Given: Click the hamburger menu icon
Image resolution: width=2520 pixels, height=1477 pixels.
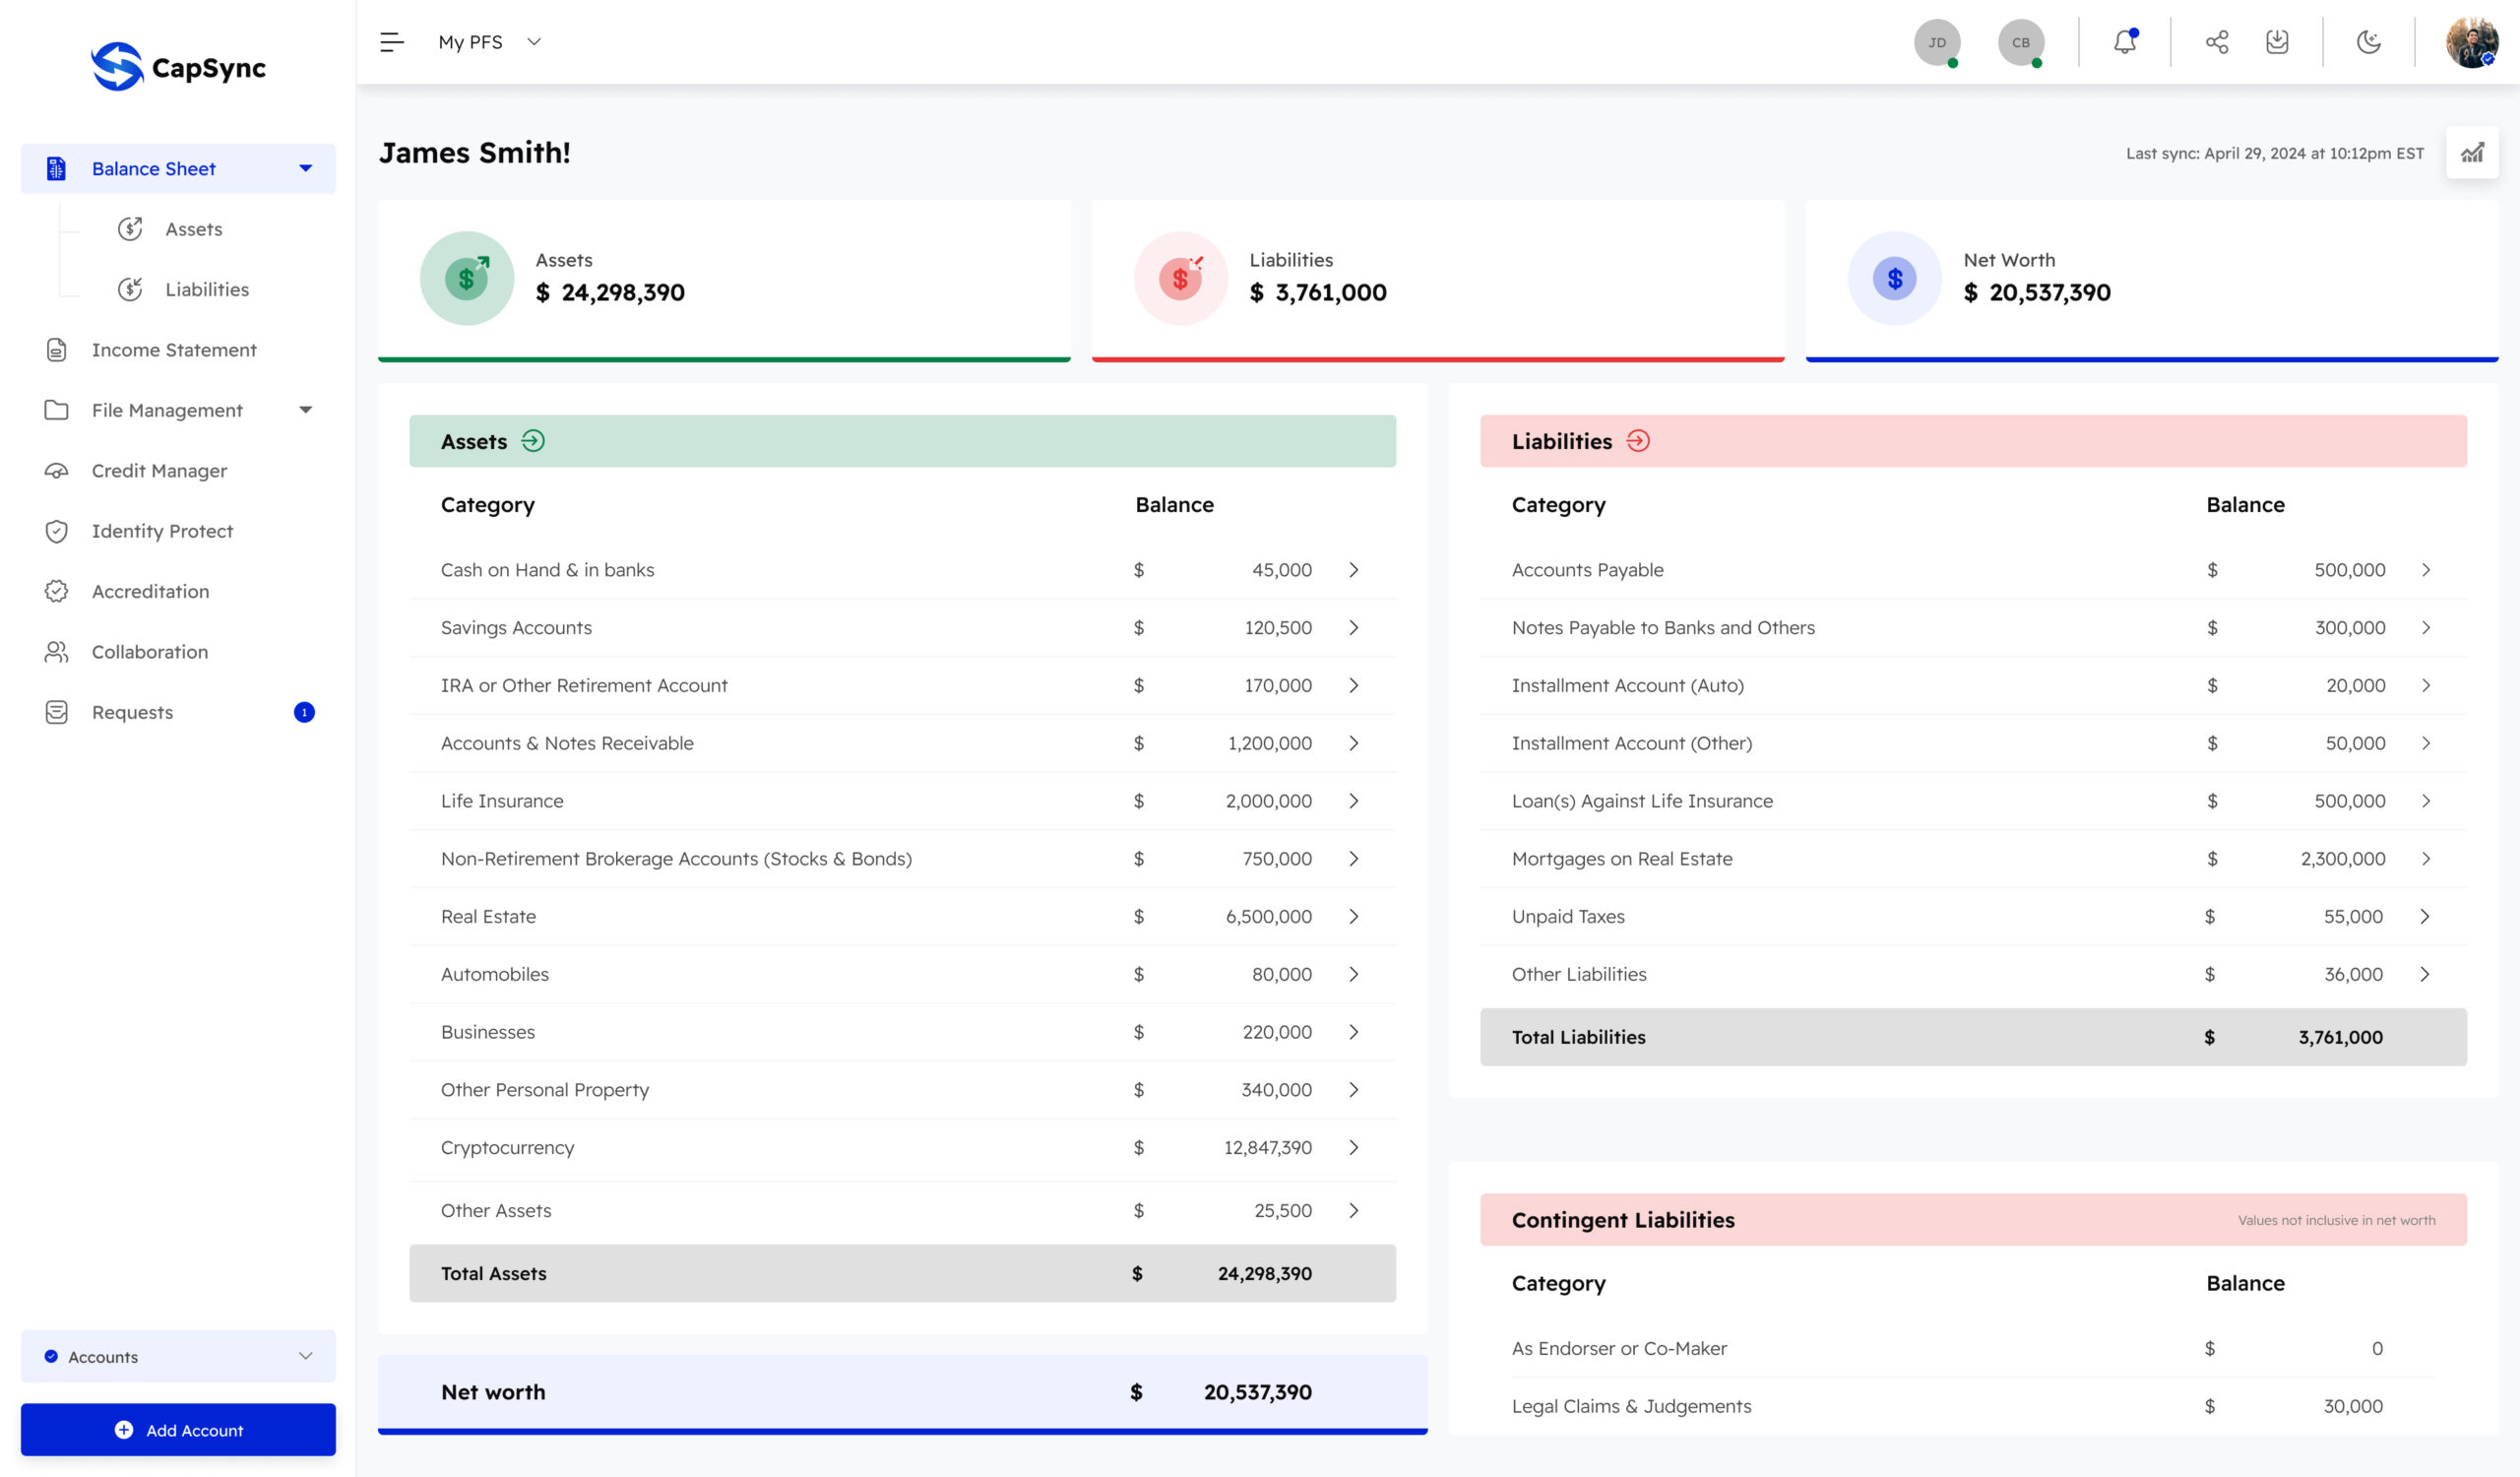Looking at the screenshot, I should [392, 42].
